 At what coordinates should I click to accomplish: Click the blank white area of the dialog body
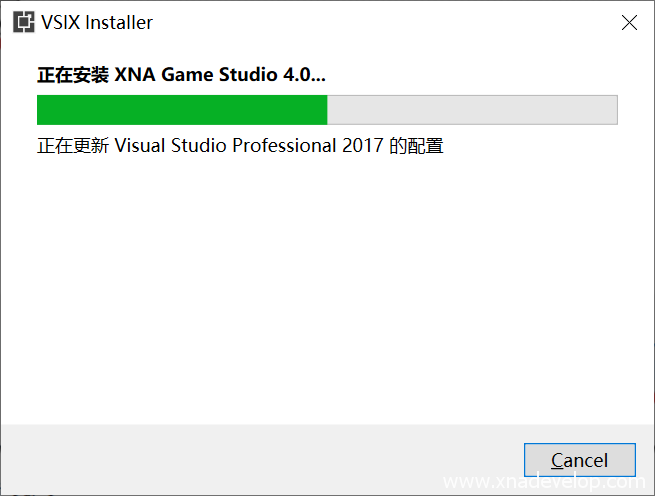[320, 290]
